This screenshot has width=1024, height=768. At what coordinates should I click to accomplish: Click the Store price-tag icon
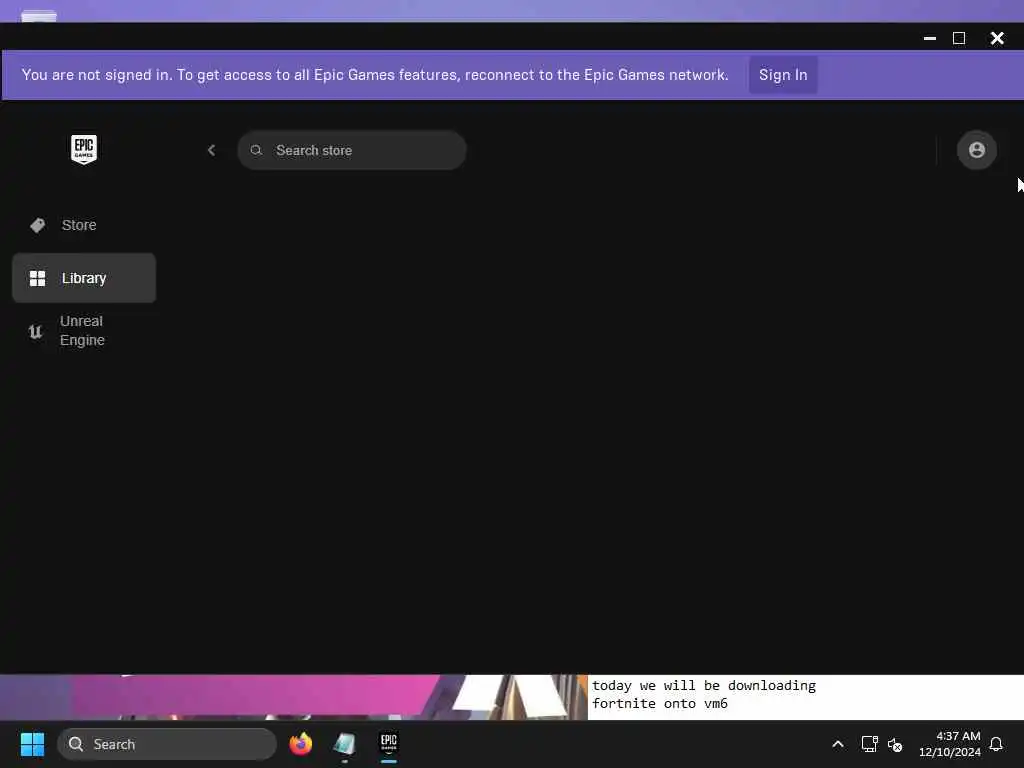pyautogui.click(x=37, y=225)
